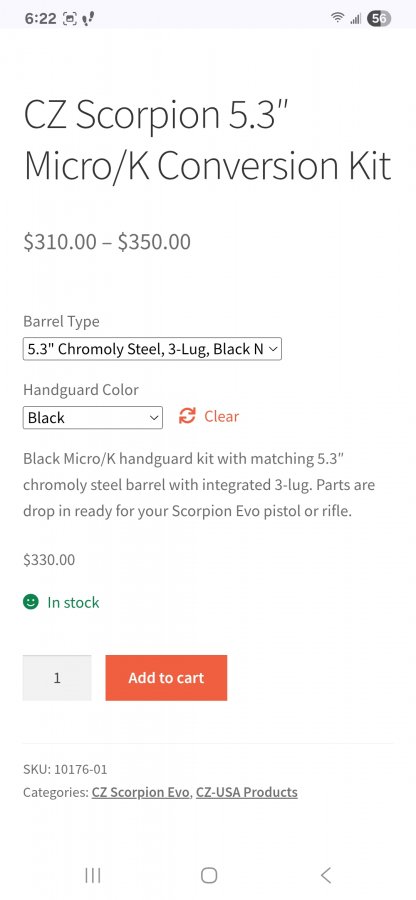
Task: Clear the selected product options
Action: click(x=221, y=416)
